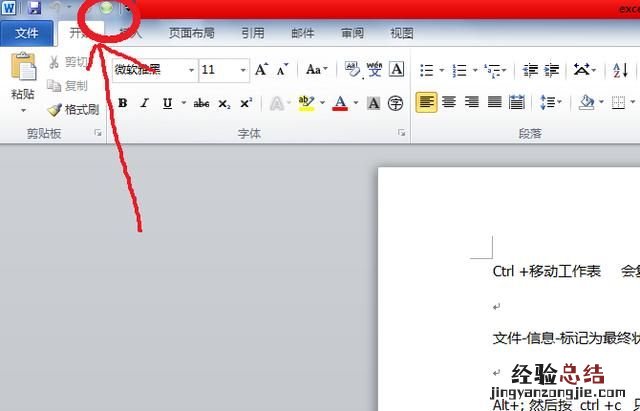Click the 粘贴 paste clipboard icon
This screenshot has width=640, height=411.
[x=23, y=66]
